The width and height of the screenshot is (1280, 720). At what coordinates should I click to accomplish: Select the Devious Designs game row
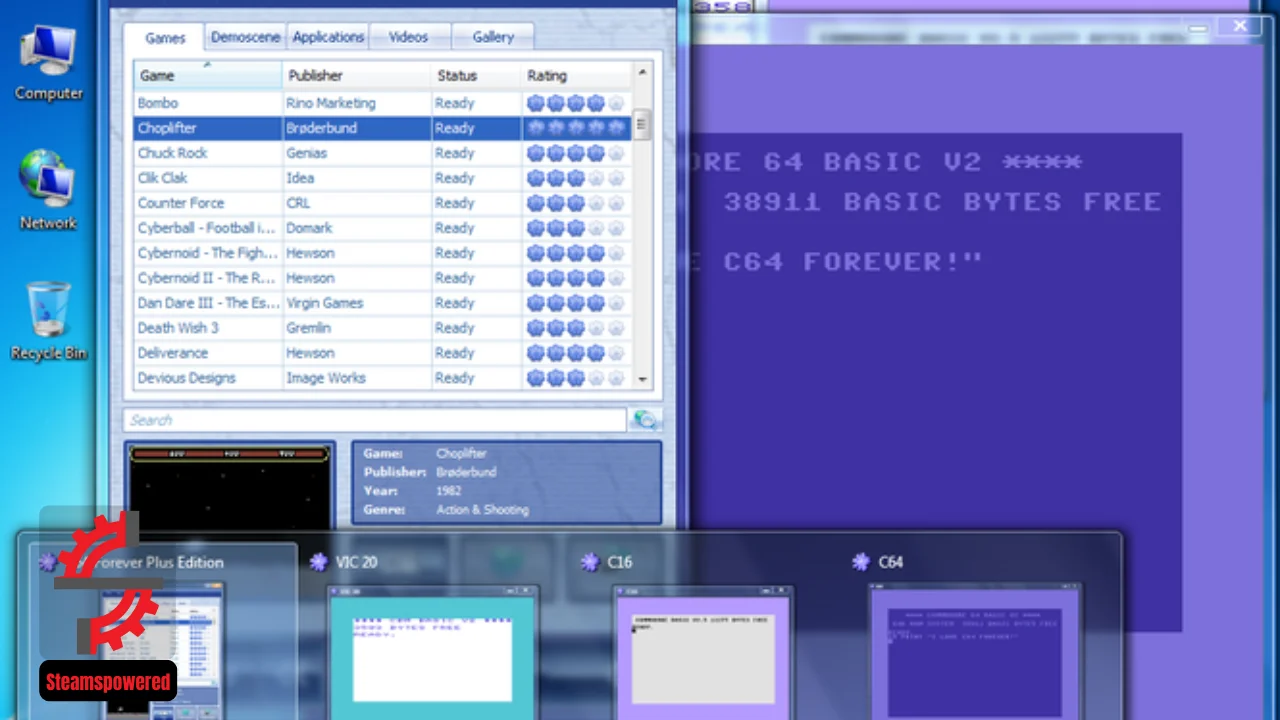click(383, 378)
